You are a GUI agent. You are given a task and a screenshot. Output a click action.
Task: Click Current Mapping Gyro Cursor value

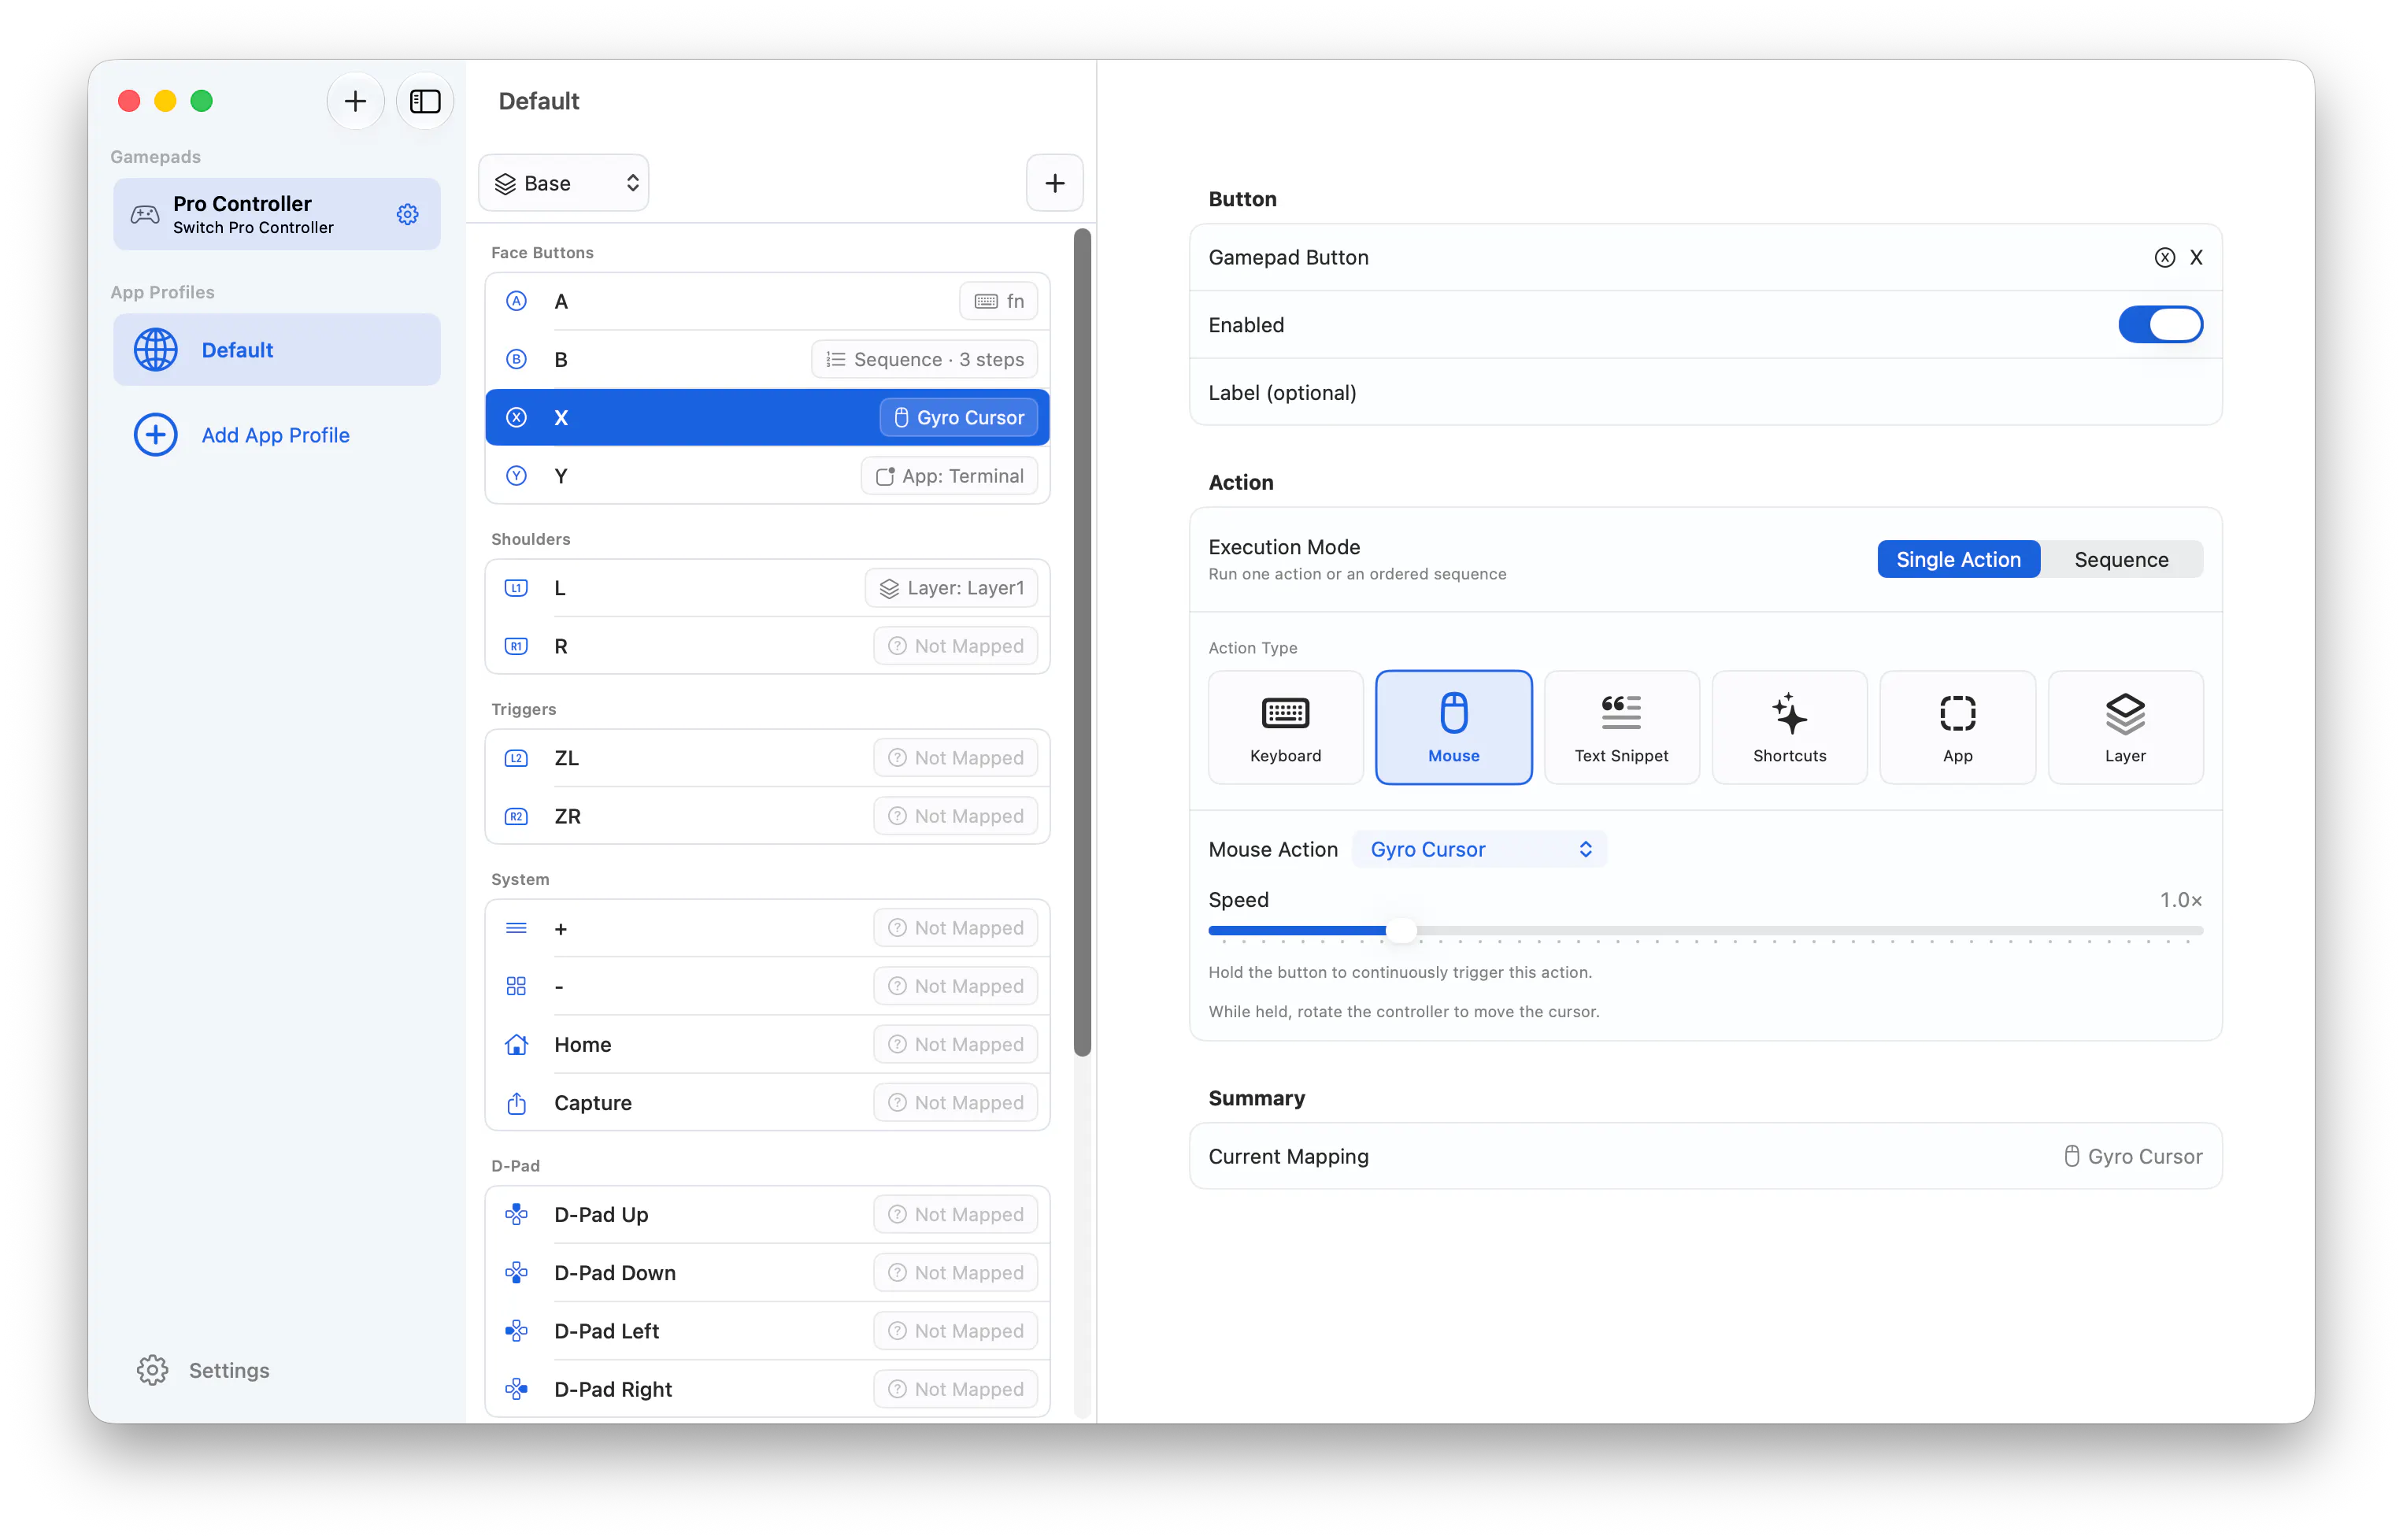2133,1156
